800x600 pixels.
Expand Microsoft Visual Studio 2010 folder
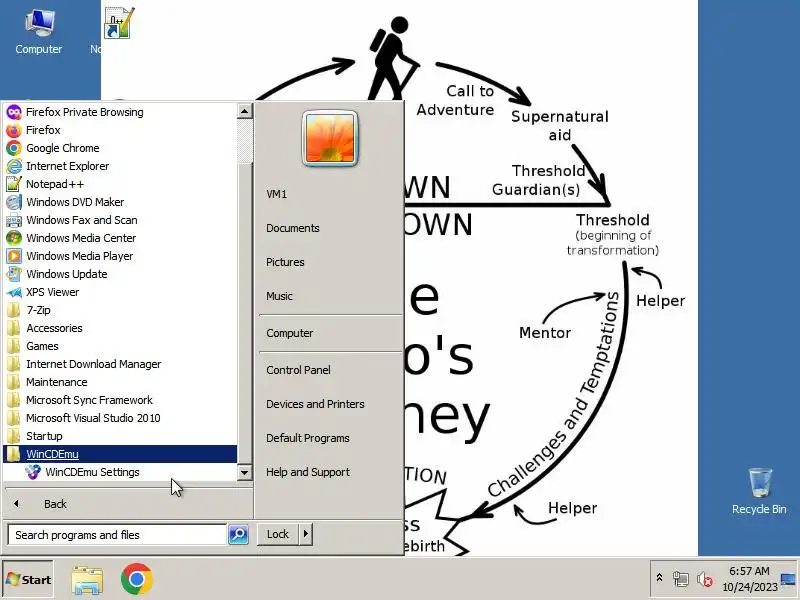tap(120, 418)
